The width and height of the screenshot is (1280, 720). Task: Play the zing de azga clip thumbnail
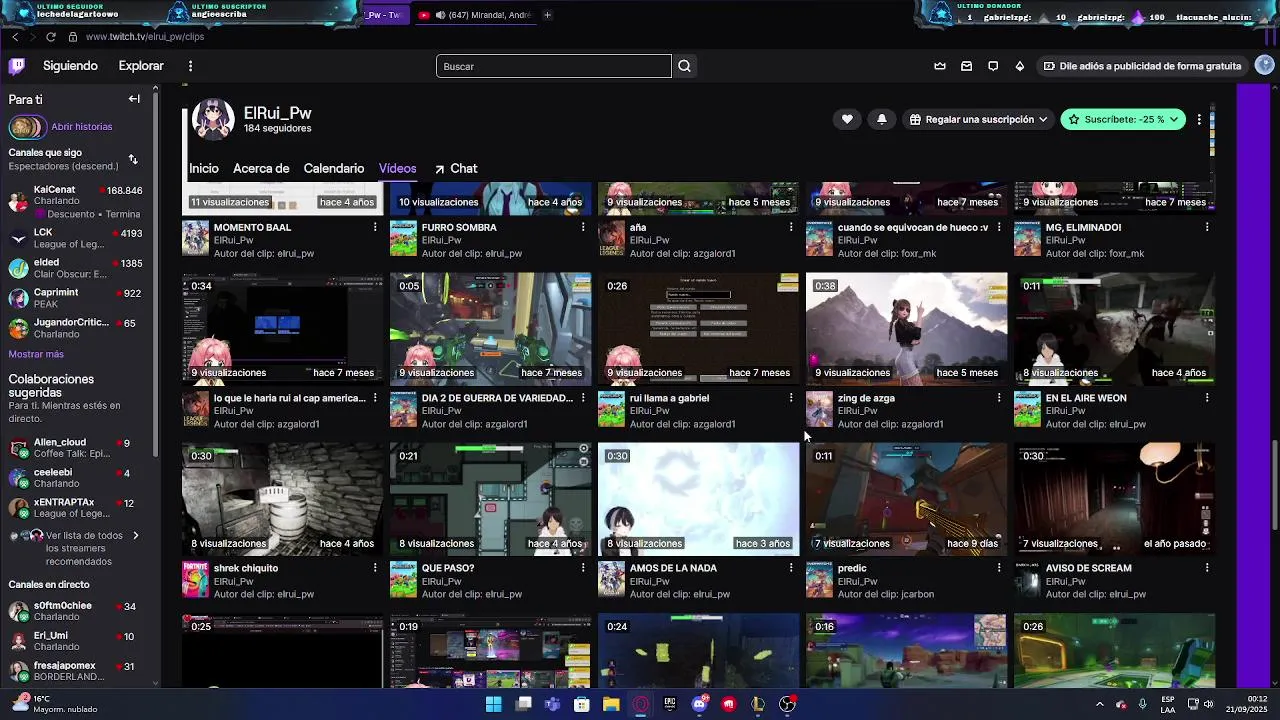point(906,329)
